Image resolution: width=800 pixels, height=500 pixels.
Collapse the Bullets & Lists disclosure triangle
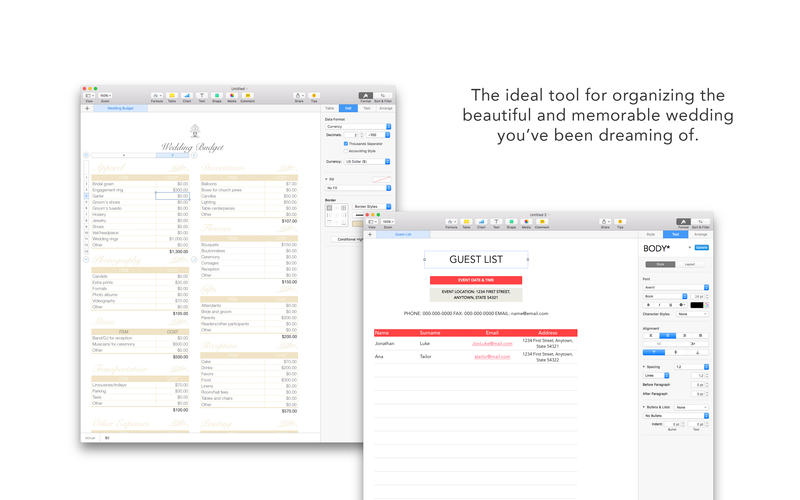click(644, 407)
